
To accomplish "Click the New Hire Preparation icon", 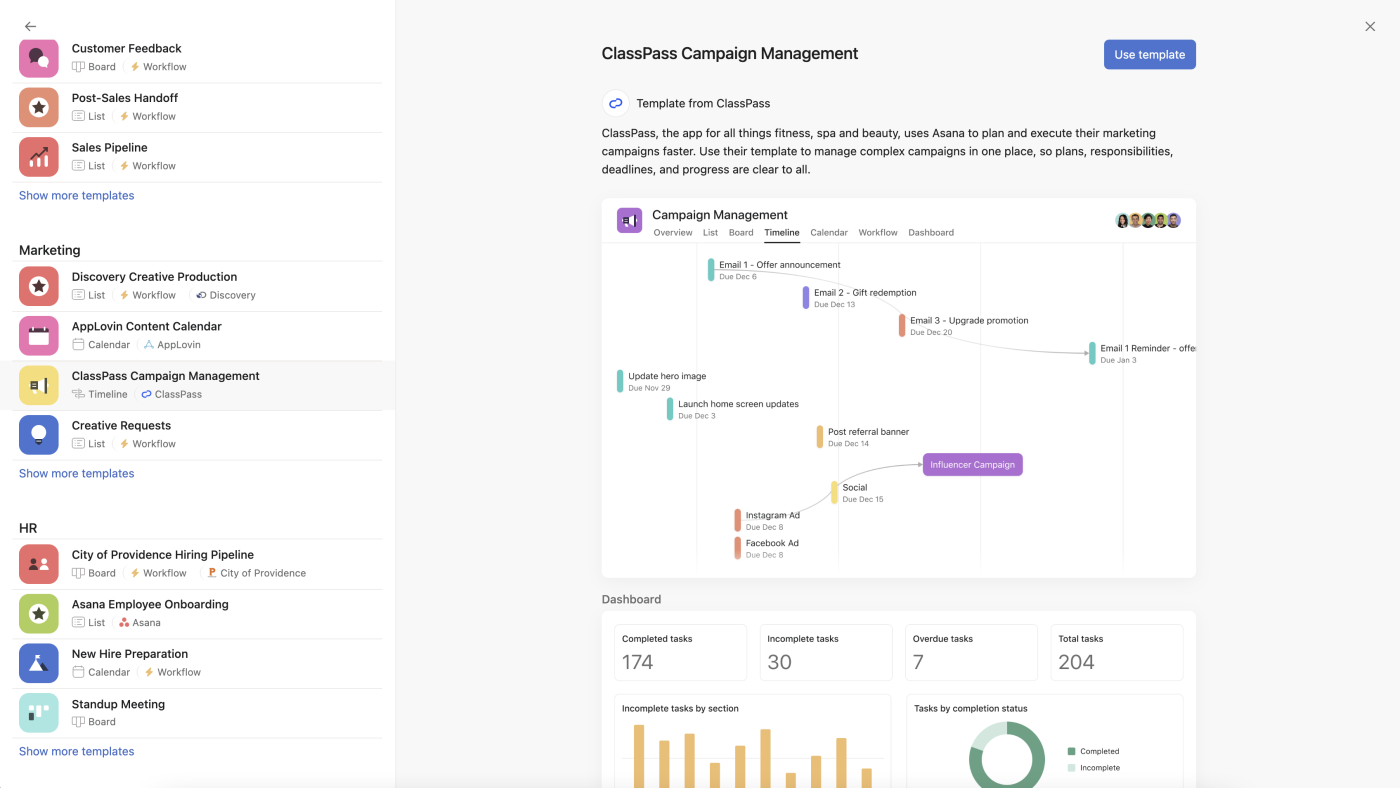I will point(39,663).
